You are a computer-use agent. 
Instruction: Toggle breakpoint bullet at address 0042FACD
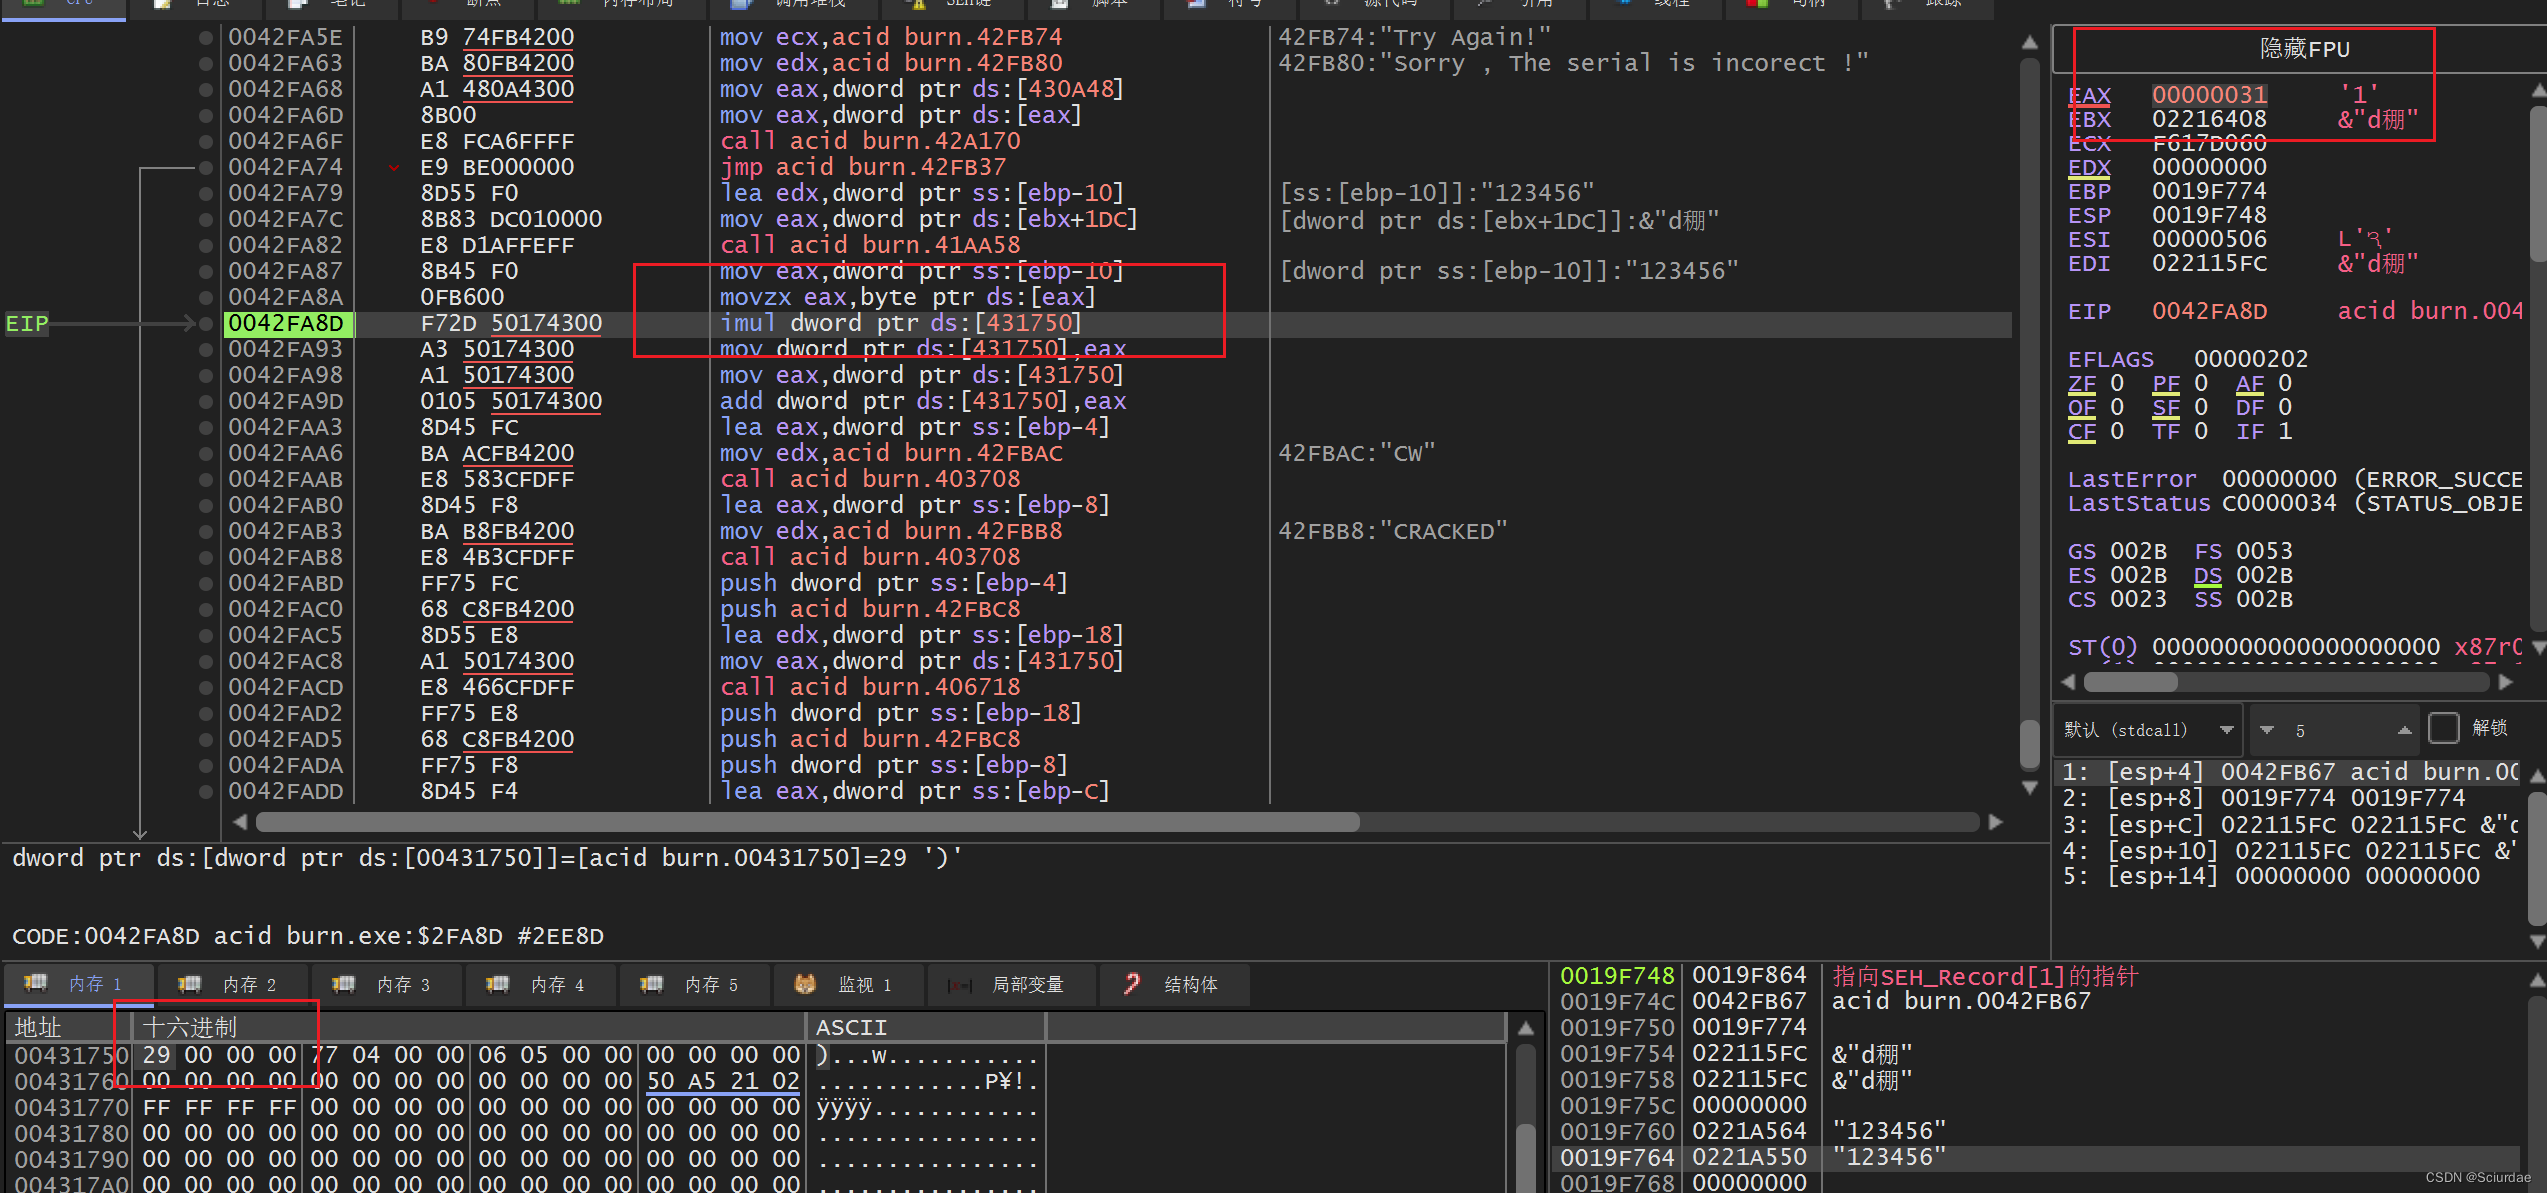(x=205, y=687)
